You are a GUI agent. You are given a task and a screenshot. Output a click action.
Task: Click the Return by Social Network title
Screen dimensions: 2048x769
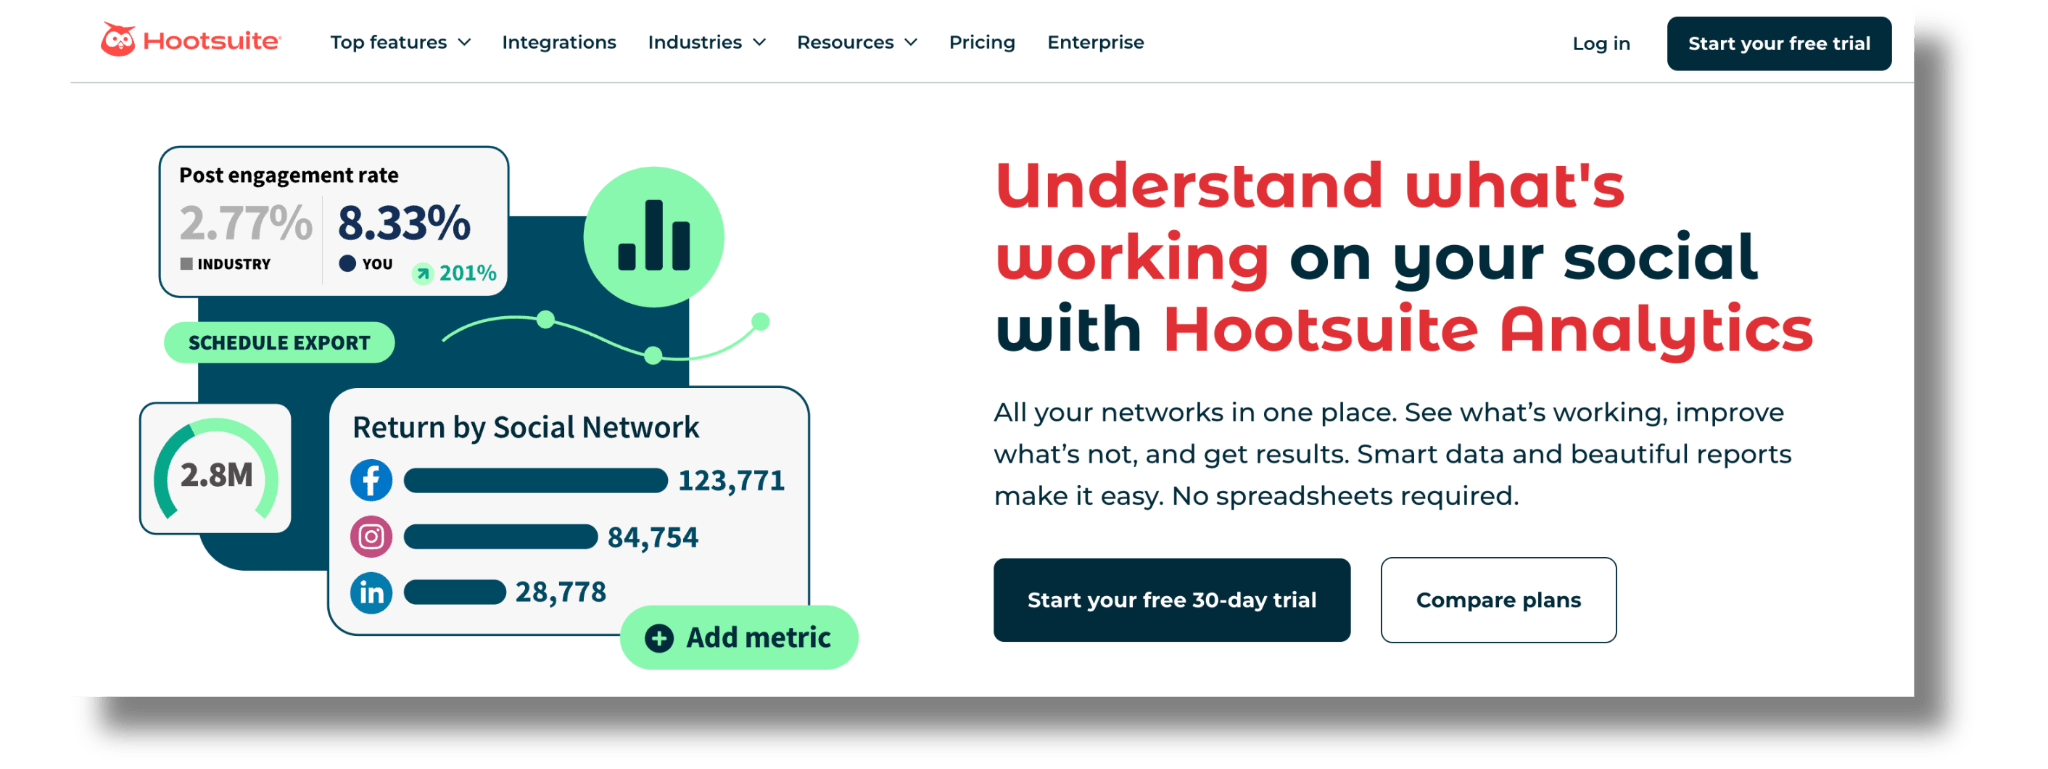pyautogui.click(x=526, y=428)
